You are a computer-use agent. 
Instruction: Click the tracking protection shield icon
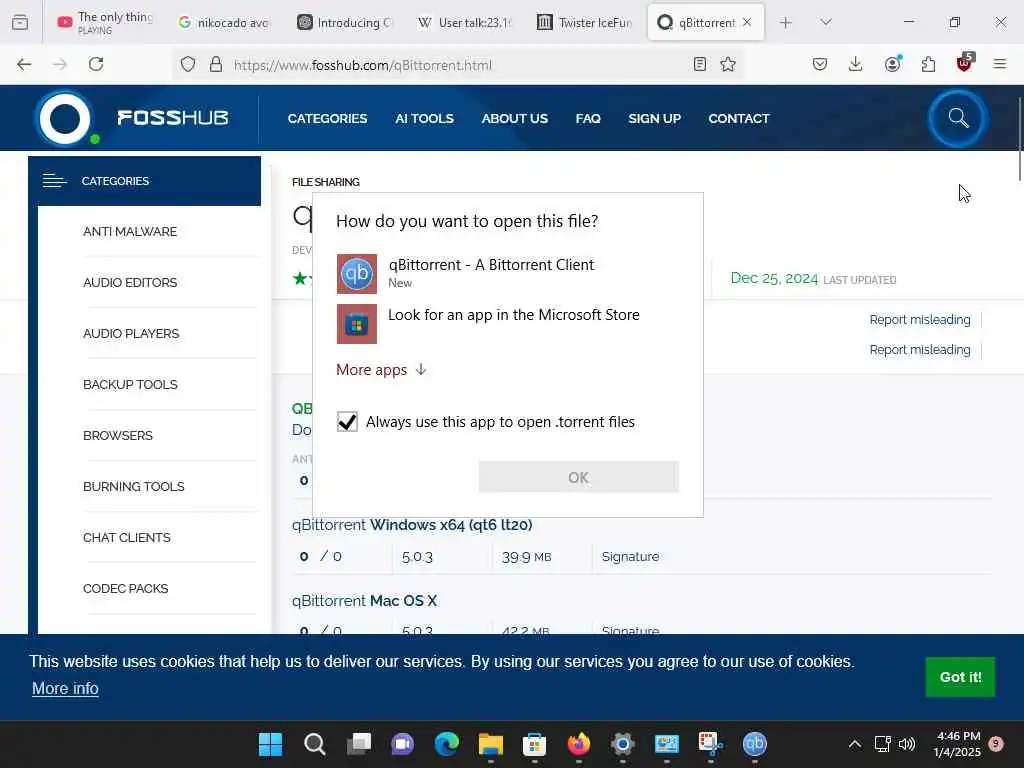coord(188,65)
